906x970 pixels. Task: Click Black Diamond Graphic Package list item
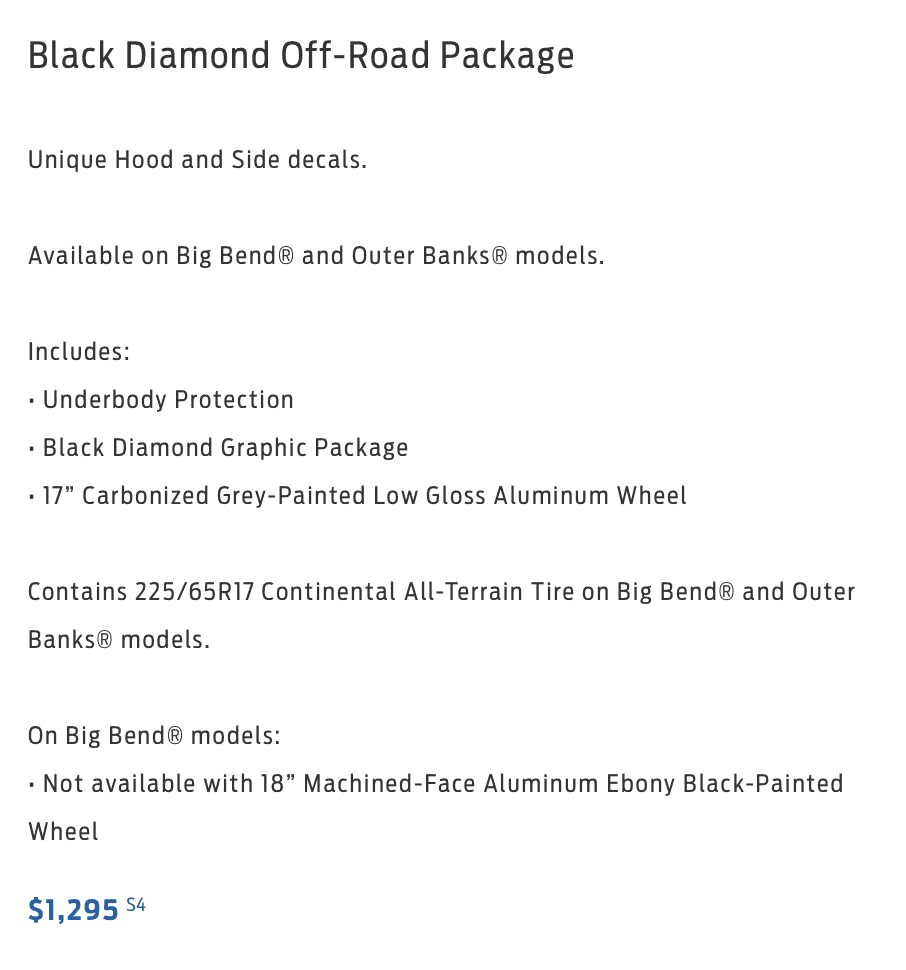tap(225, 448)
